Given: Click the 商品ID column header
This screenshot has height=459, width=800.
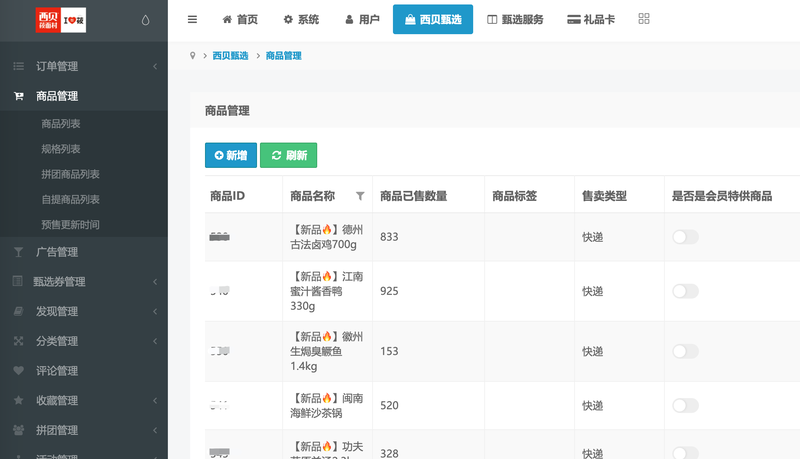Looking at the screenshot, I should (x=228, y=196).
